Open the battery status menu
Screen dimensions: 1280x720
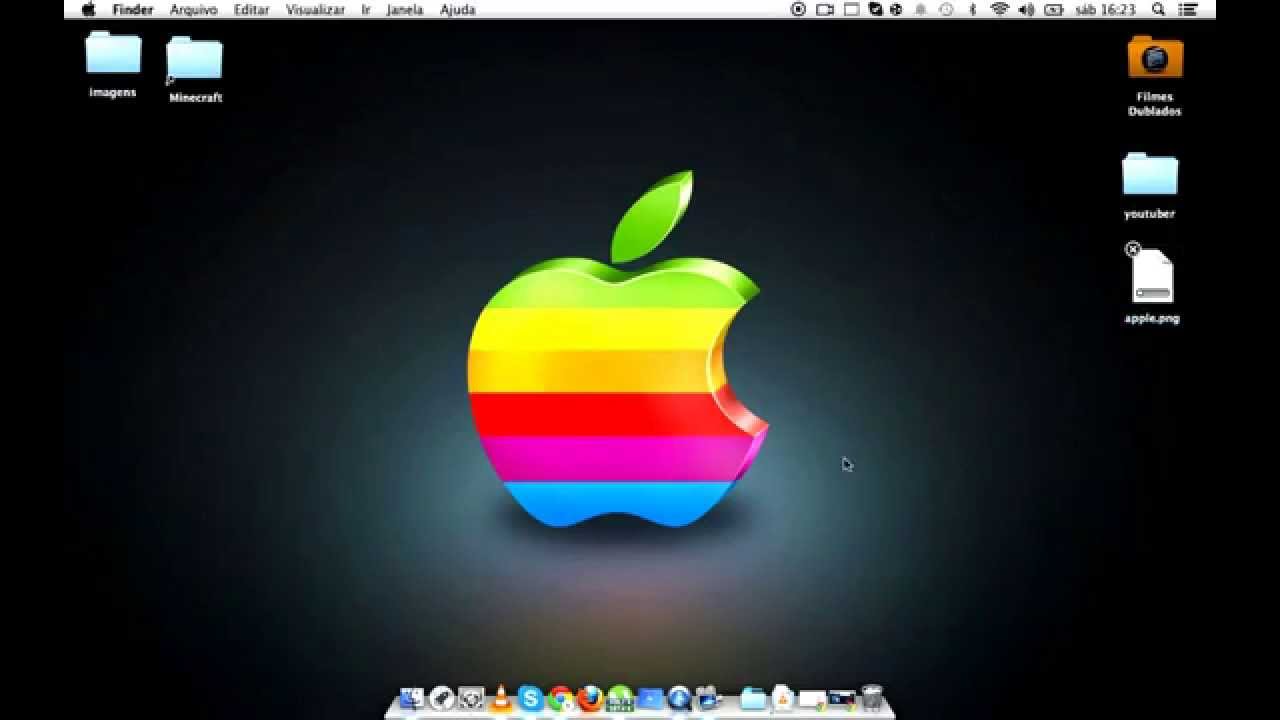tap(1053, 9)
